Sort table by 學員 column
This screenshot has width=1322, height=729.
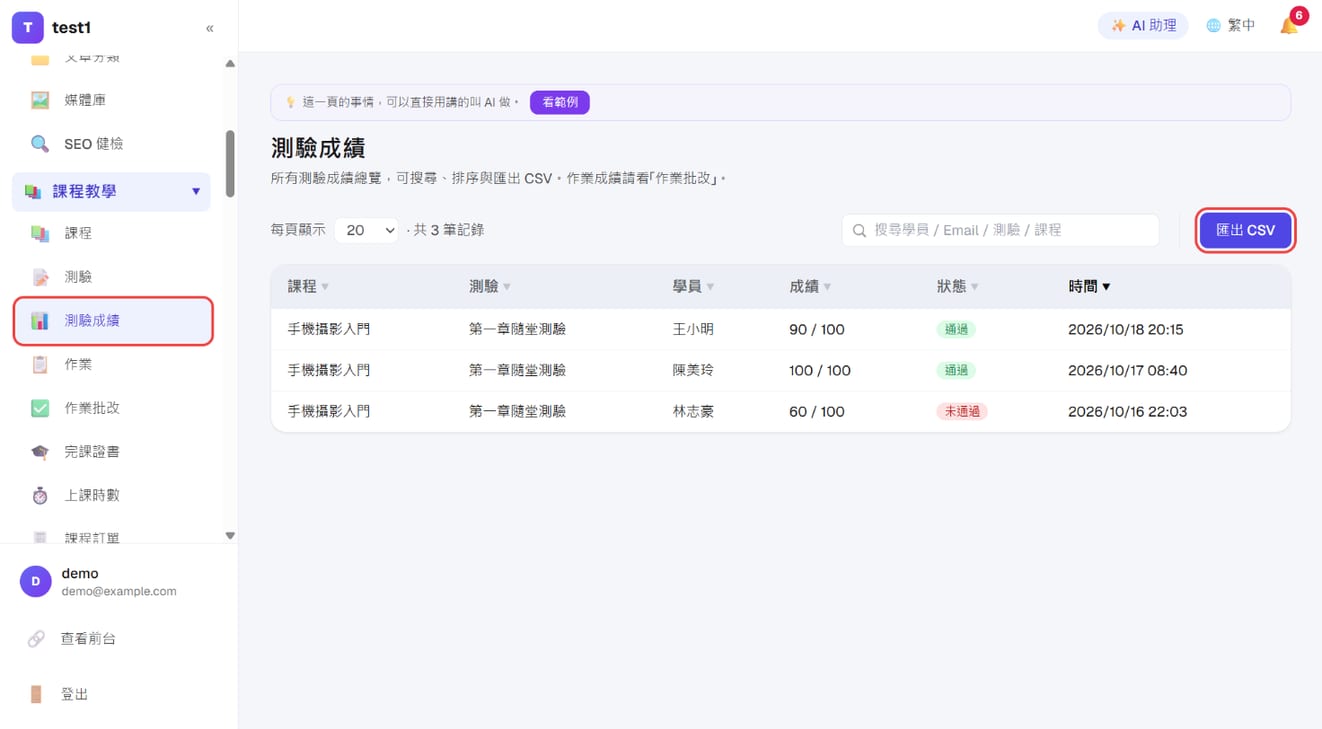coord(693,287)
